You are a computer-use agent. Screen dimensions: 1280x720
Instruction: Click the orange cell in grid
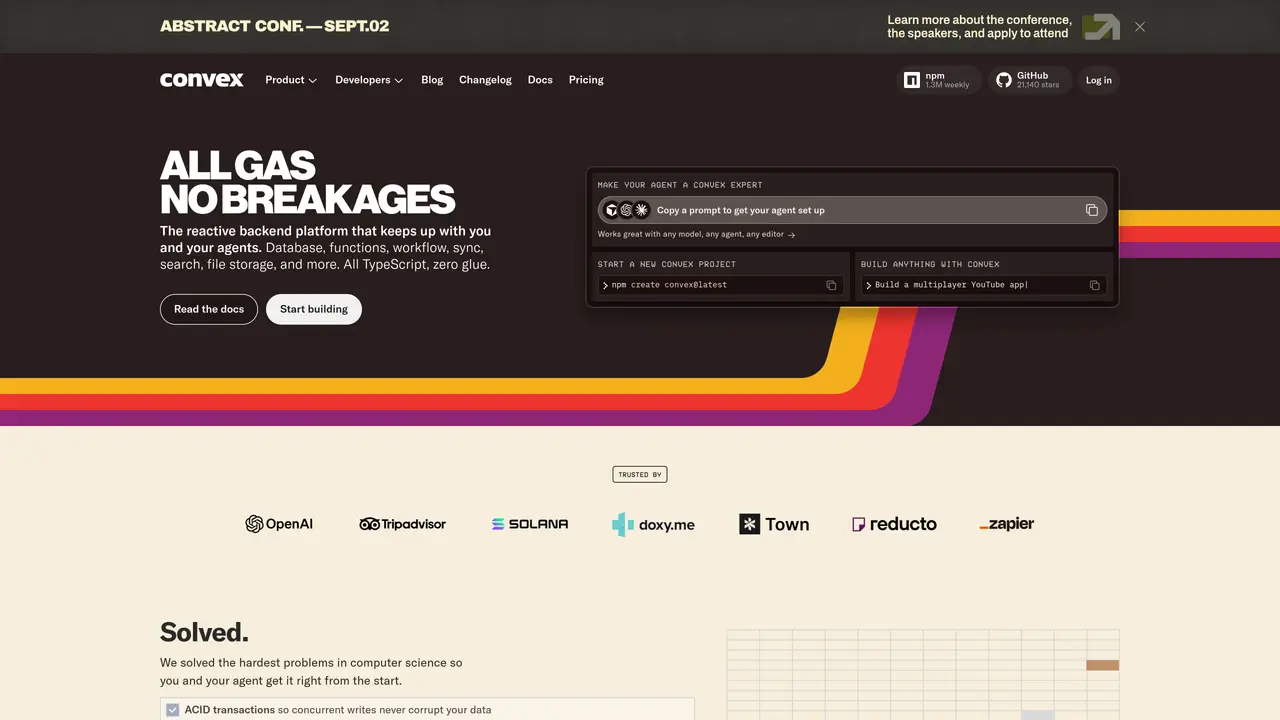tap(1103, 665)
